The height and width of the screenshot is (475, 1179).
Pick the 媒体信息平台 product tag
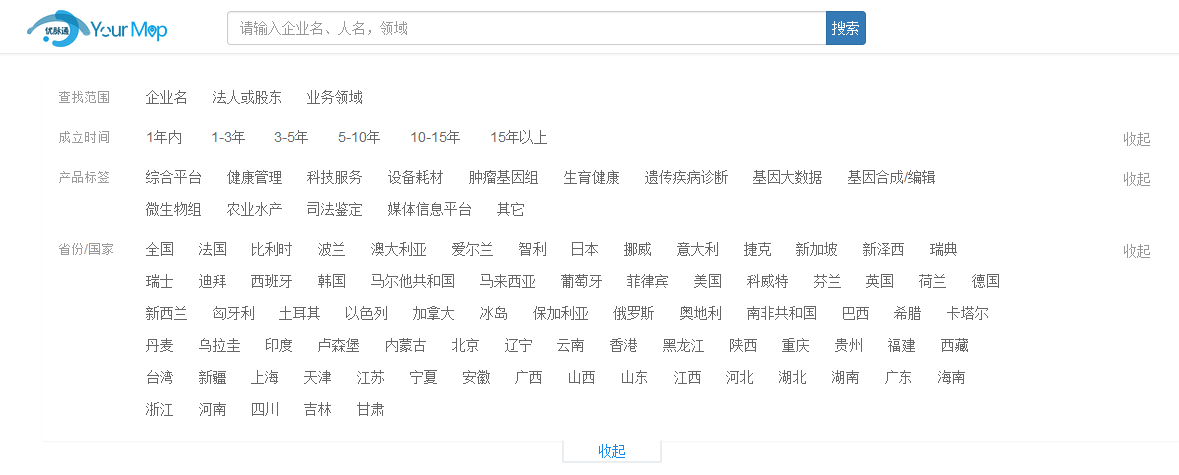tap(429, 210)
